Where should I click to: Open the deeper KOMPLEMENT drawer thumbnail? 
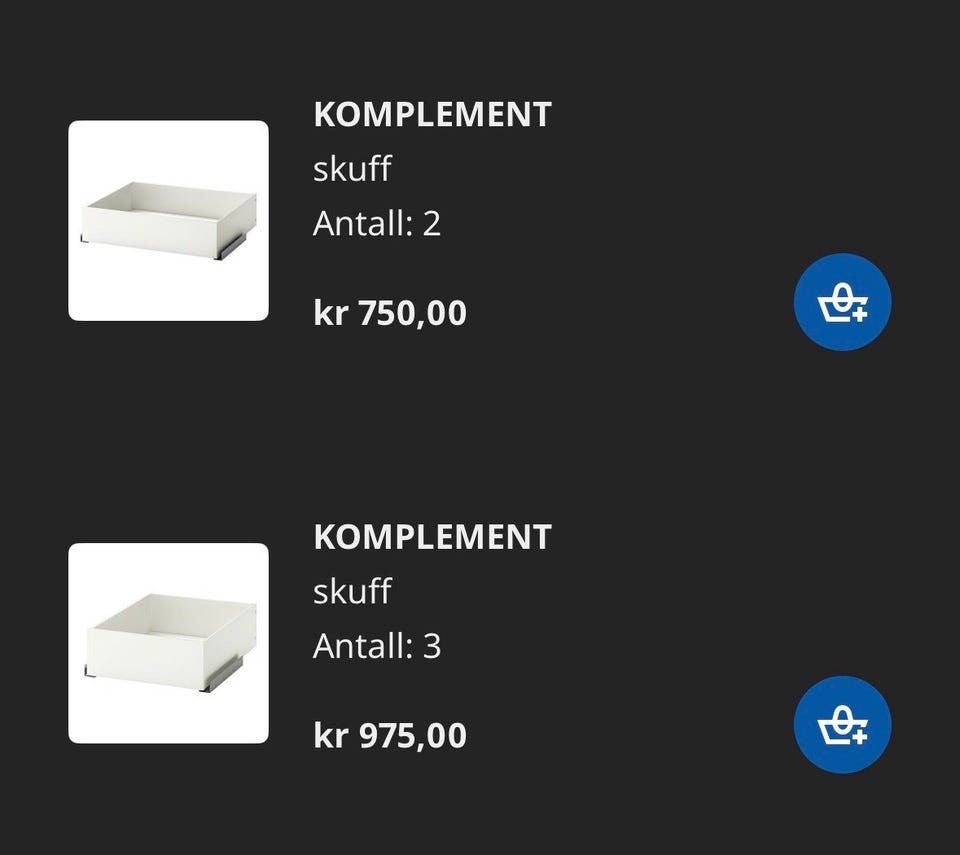click(168, 643)
